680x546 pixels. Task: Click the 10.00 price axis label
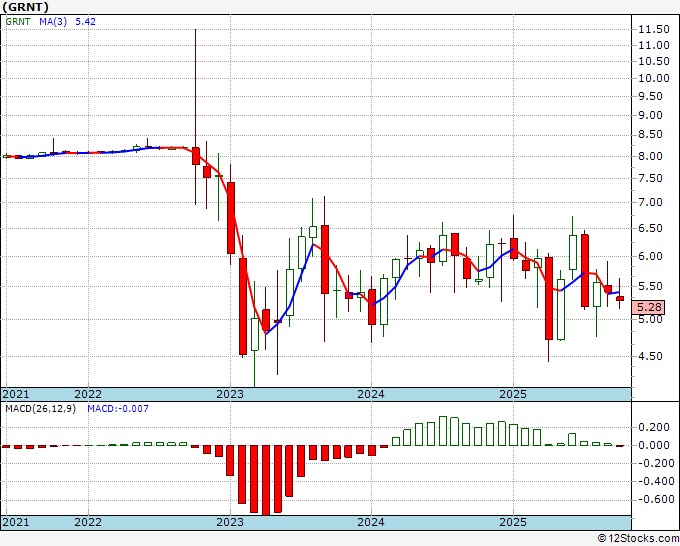point(654,78)
